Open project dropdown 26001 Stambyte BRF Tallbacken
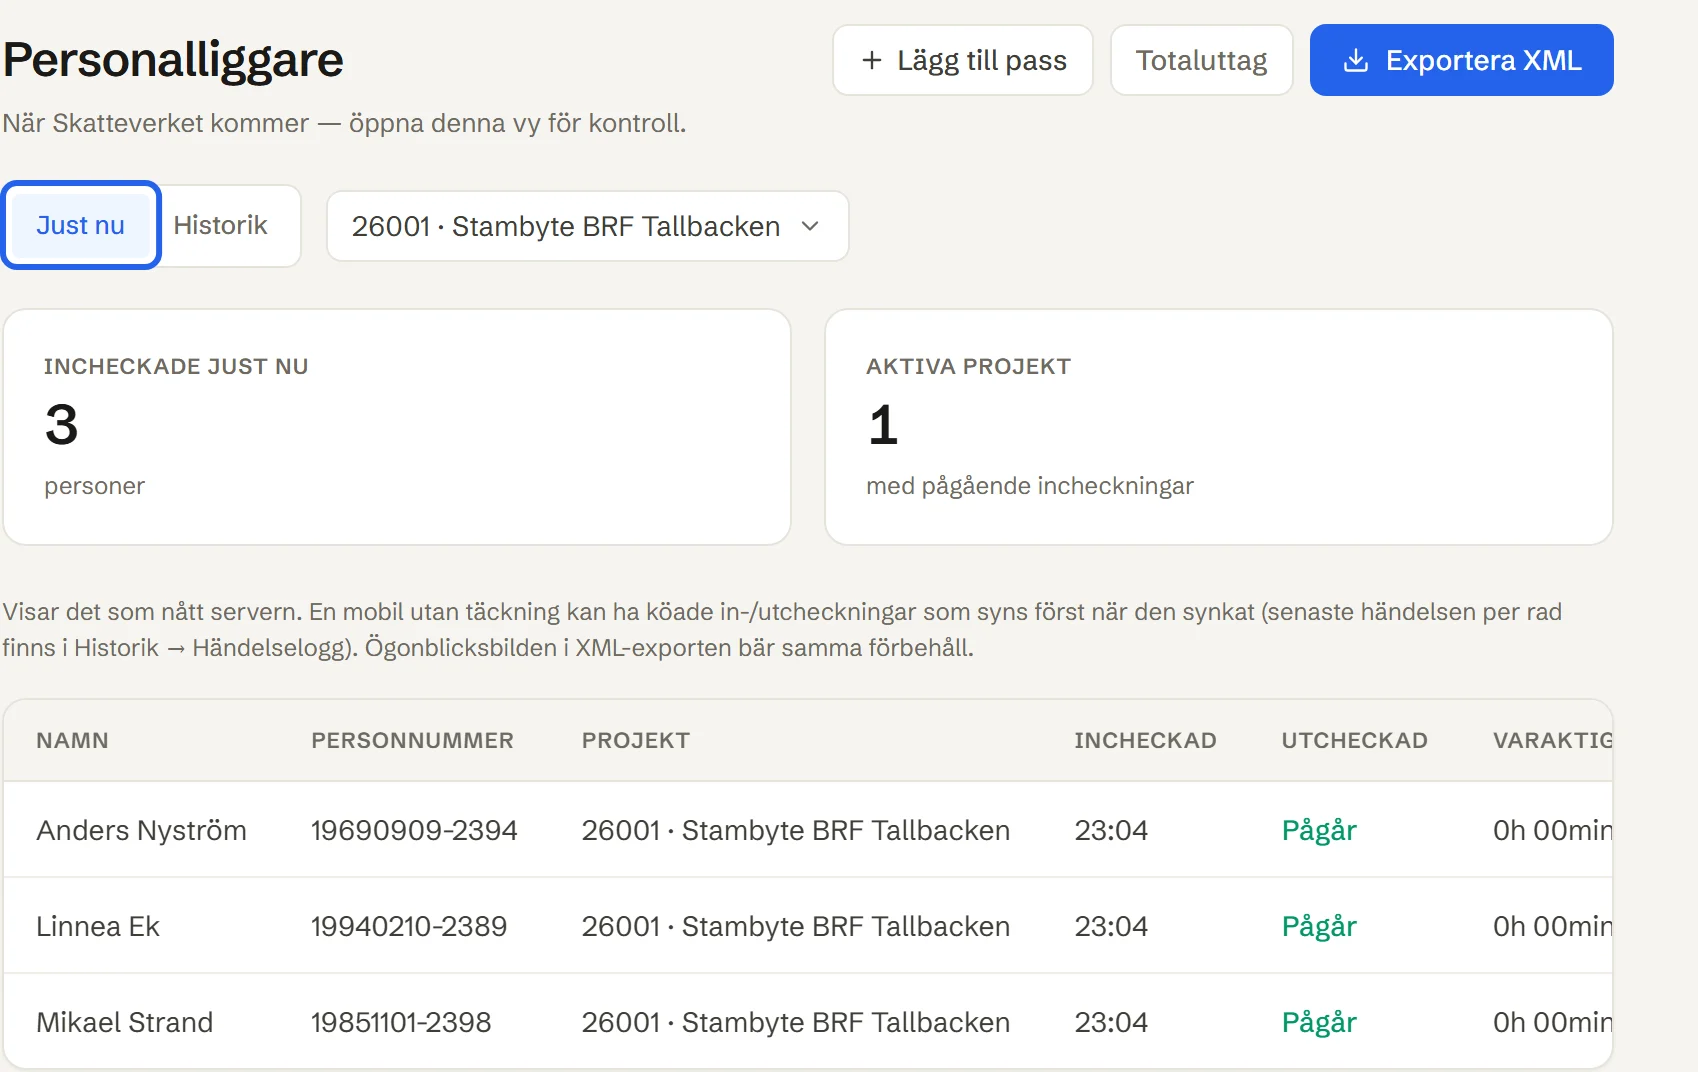Image resolution: width=1698 pixels, height=1072 pixels. tap(587, 226)
